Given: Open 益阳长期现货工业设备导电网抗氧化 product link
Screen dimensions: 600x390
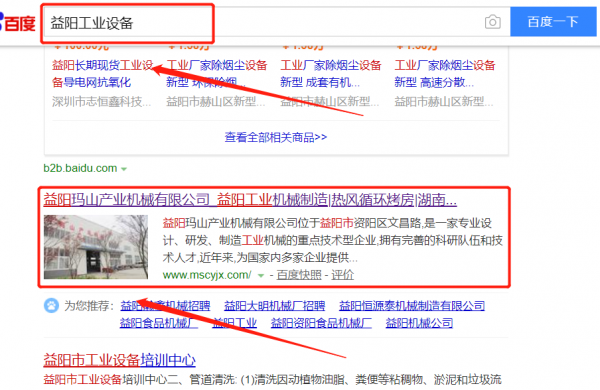Looking at the screenshot, I should 103,73.
